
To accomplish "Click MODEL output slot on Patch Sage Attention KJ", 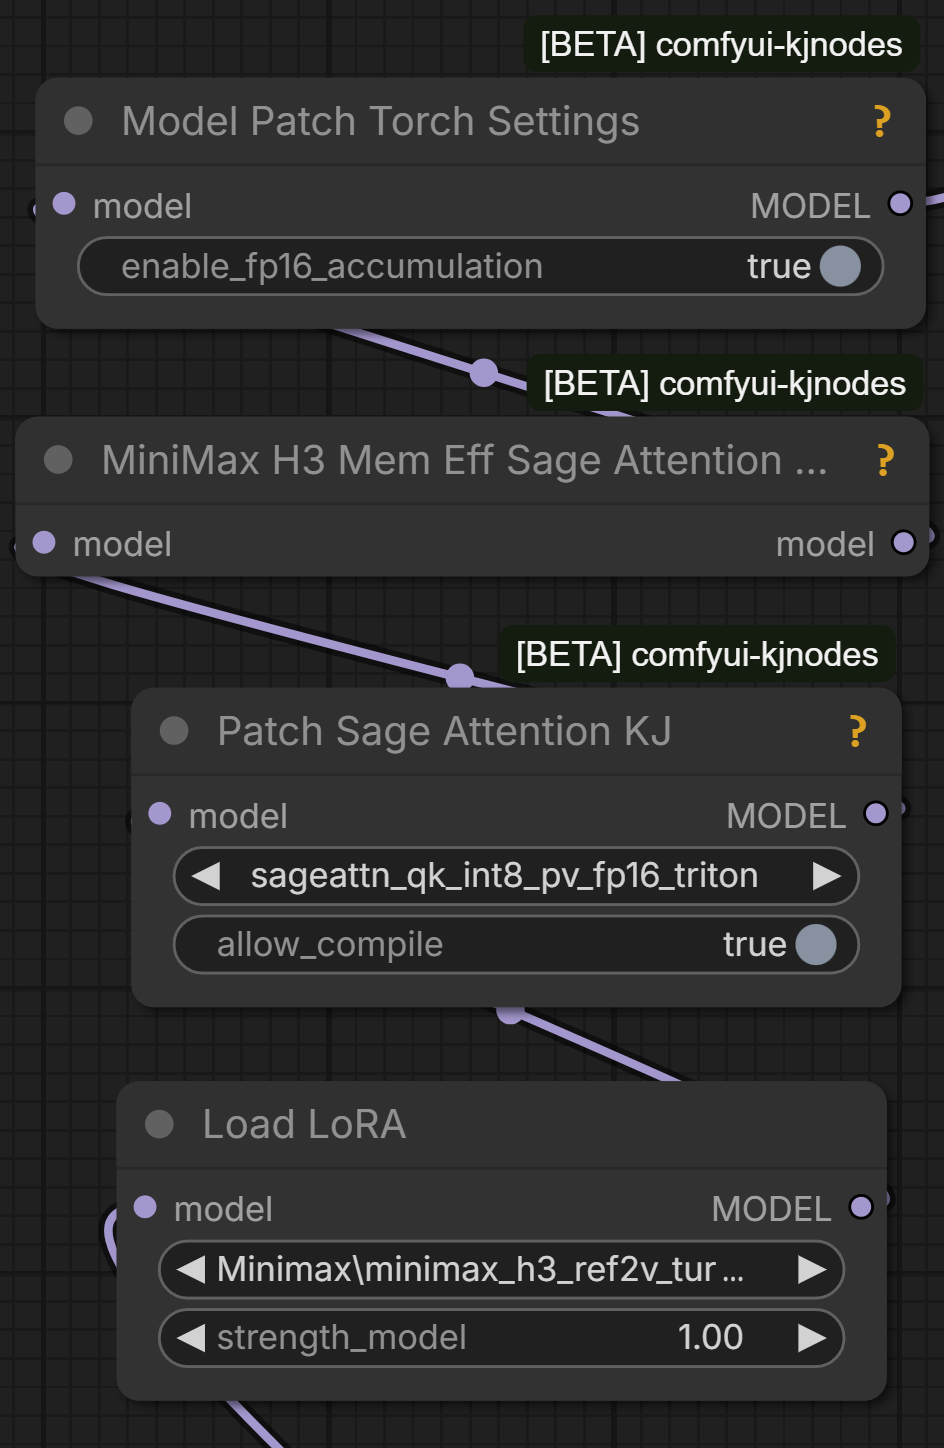I will point(876,813).
